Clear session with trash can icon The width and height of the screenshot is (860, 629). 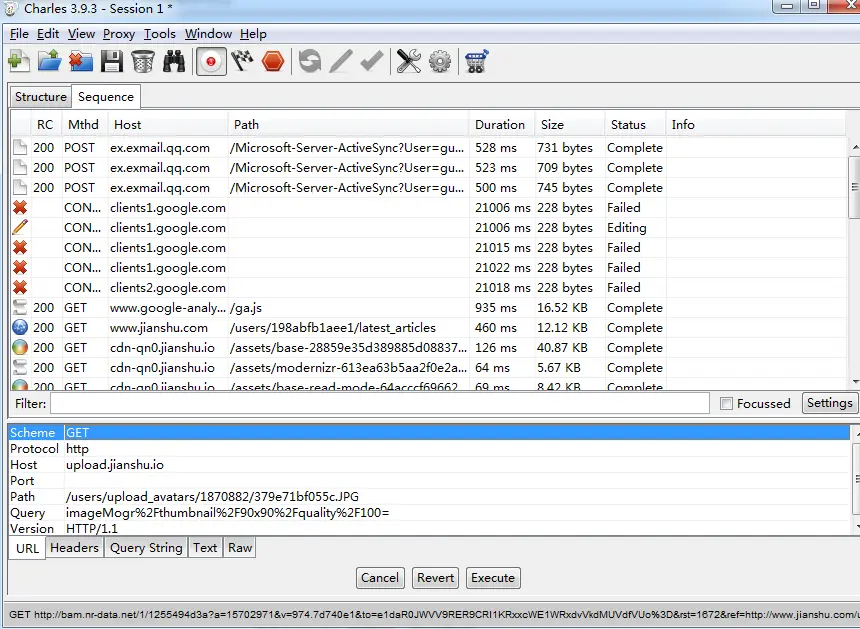tap(143, 61)
